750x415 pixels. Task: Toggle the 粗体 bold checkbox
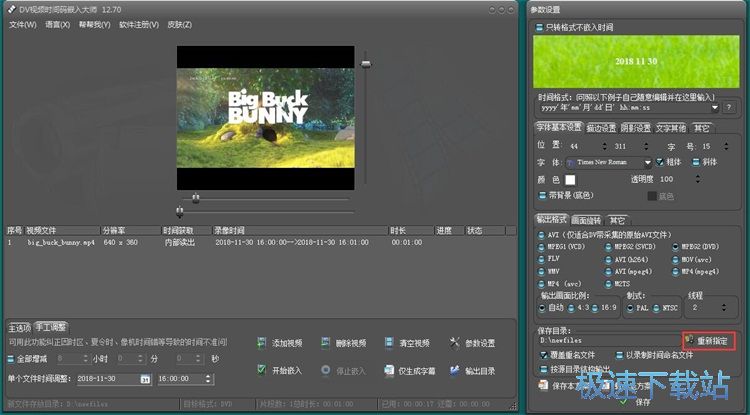coord(660,162)
